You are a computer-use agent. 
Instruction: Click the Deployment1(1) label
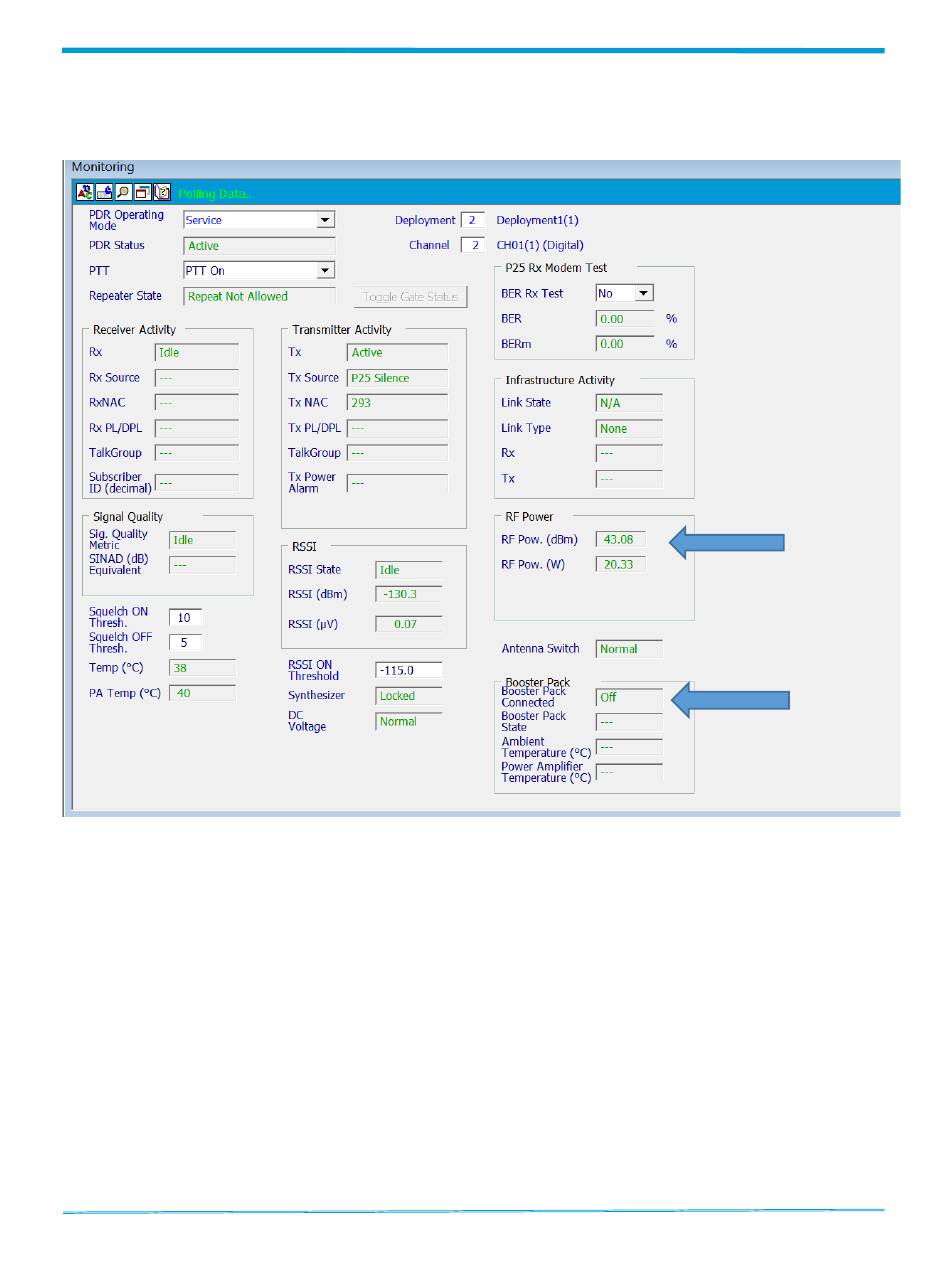pos(538,220)
